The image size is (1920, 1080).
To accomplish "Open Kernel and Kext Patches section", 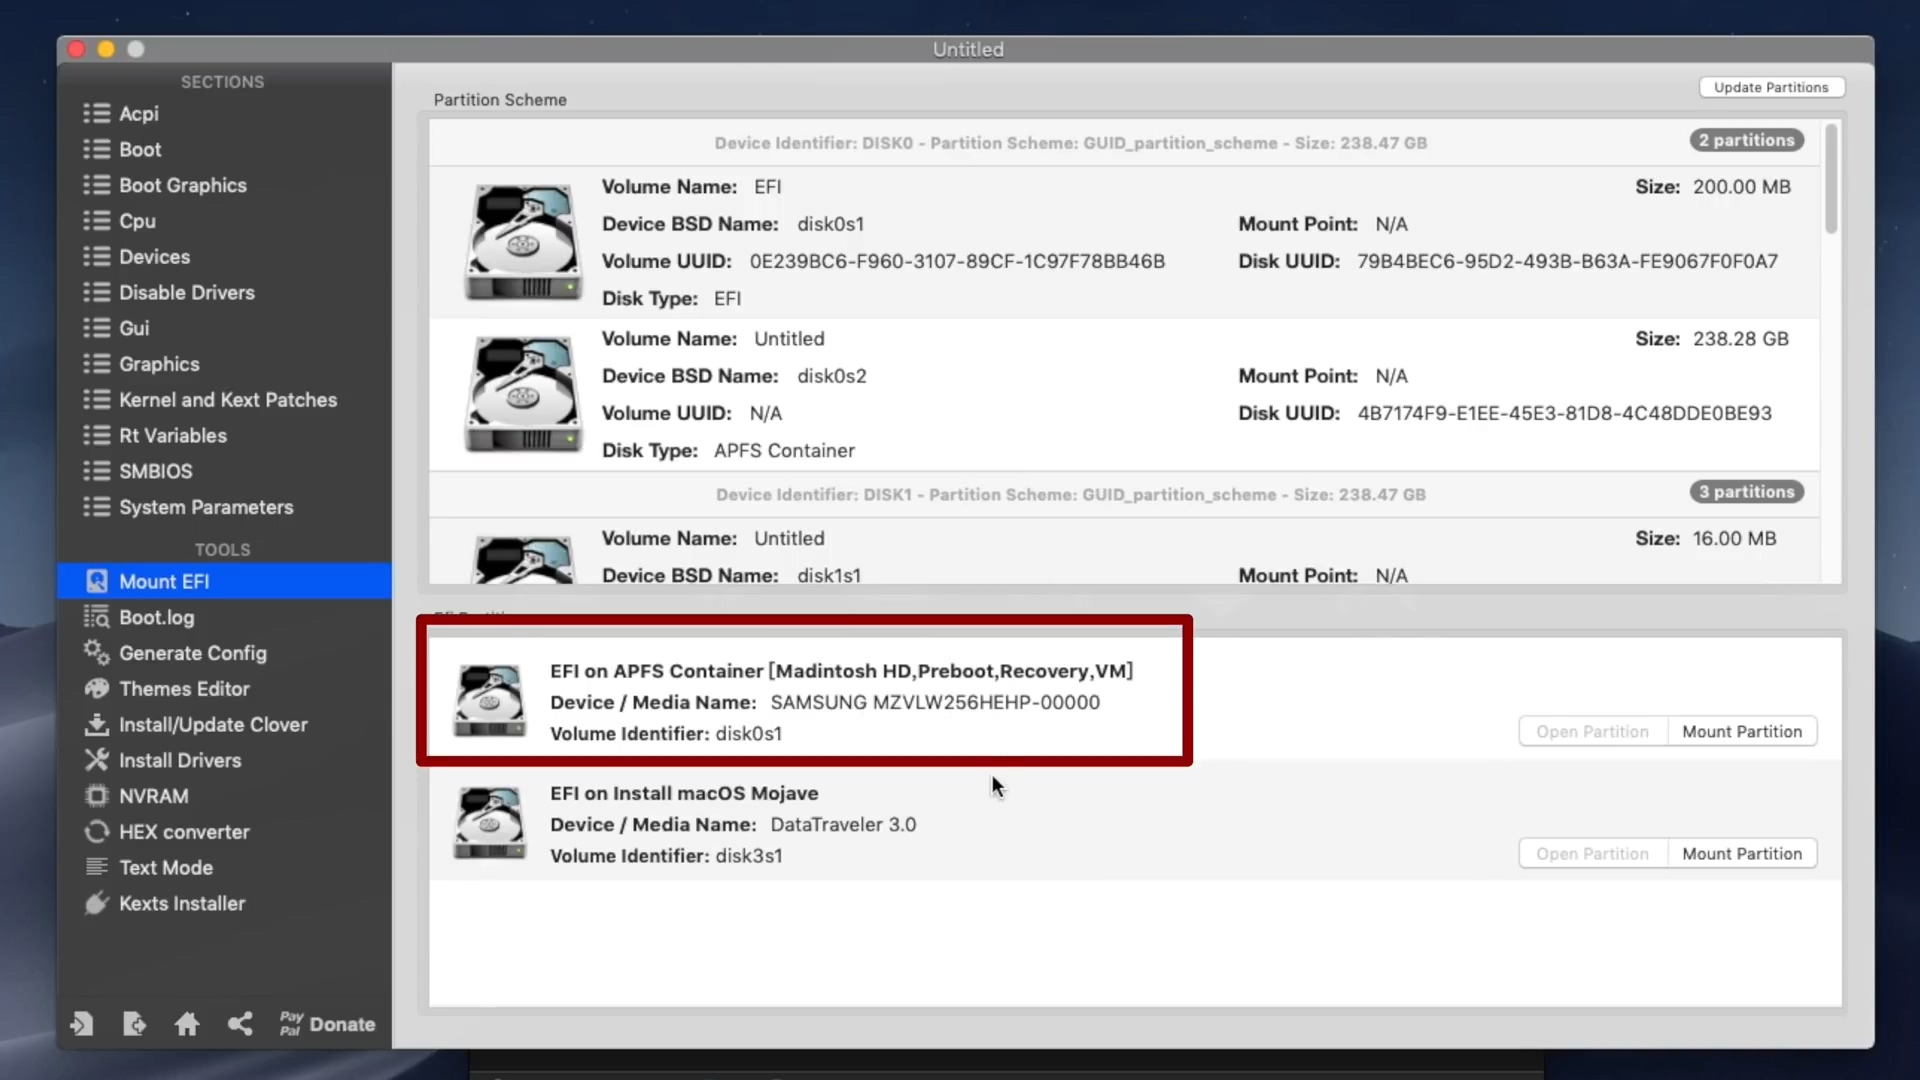I will 227,400.
